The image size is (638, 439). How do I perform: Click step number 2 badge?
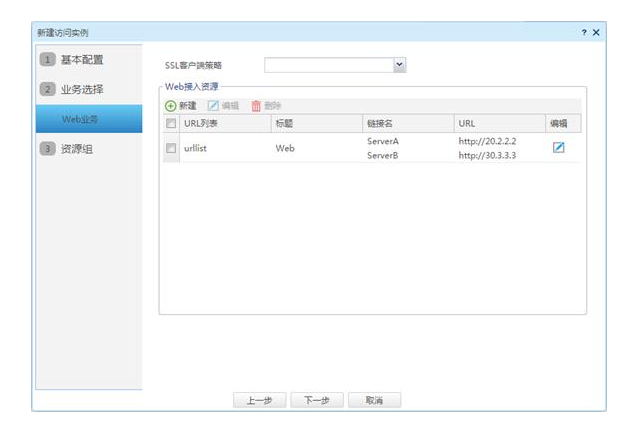(x=48, y=89)
